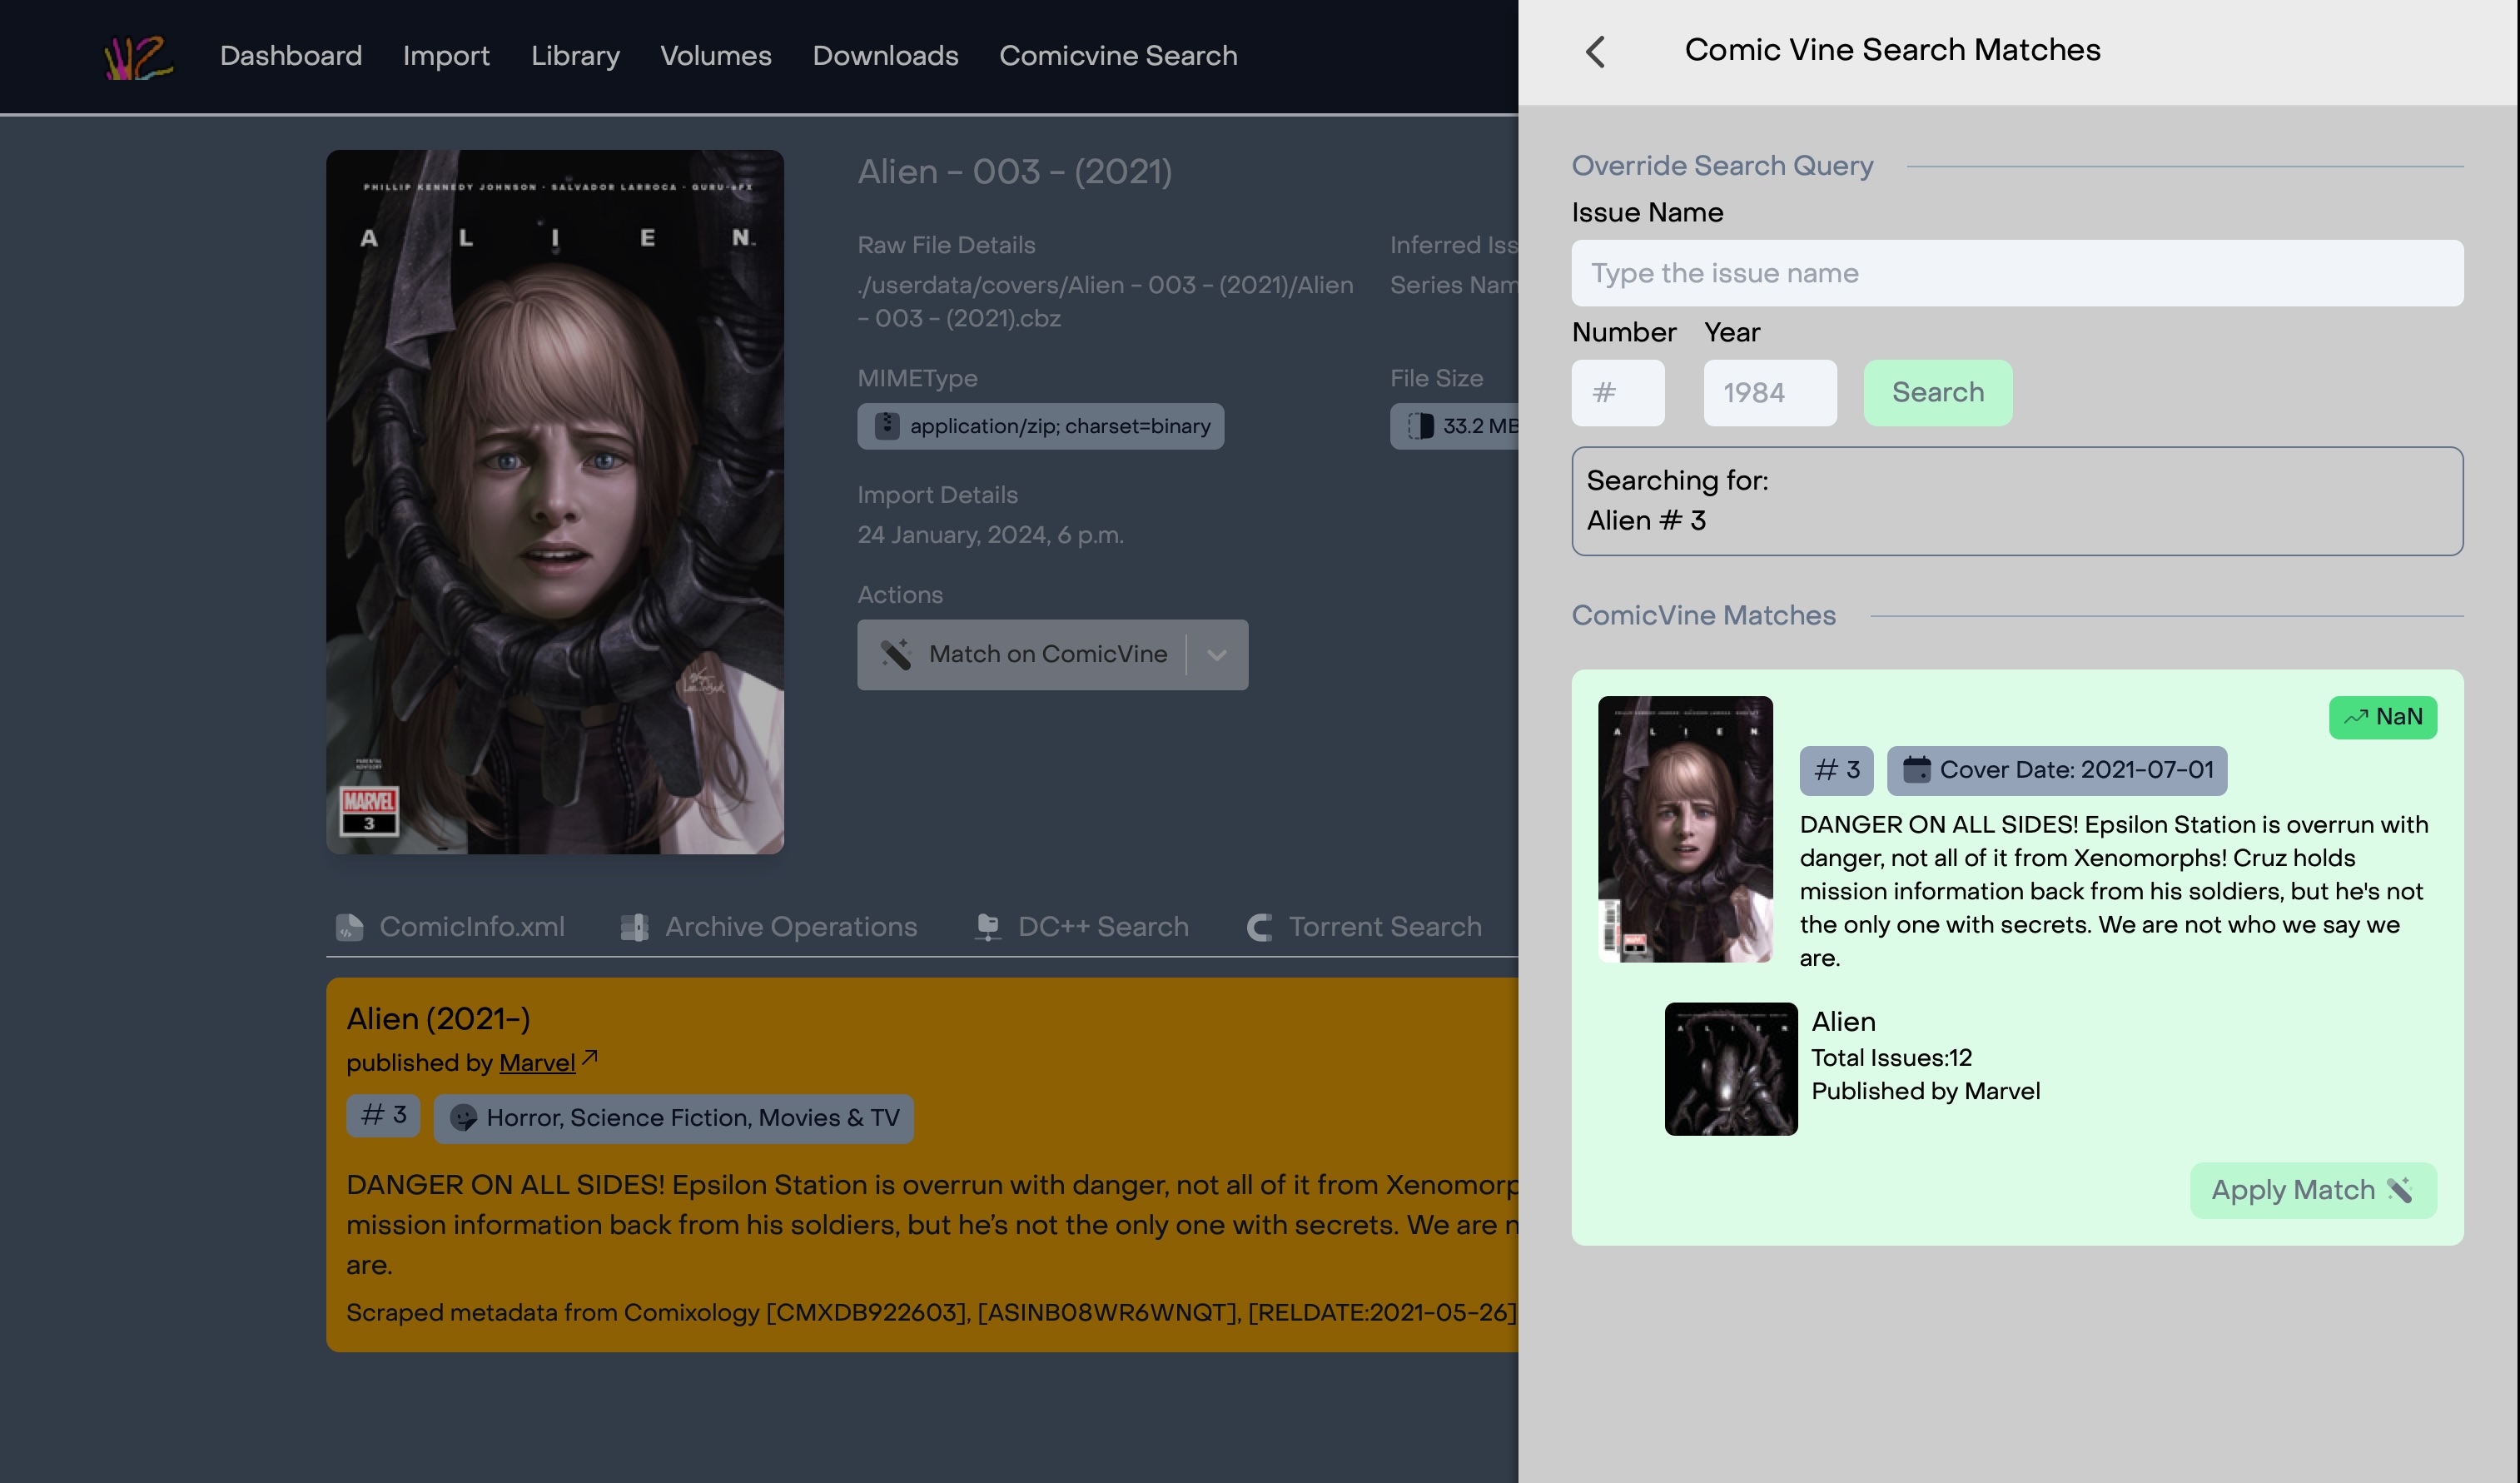Click the magic wand icon on Match button
Viewport: 2520px width, 1483px height.
[x=895, y=654]
